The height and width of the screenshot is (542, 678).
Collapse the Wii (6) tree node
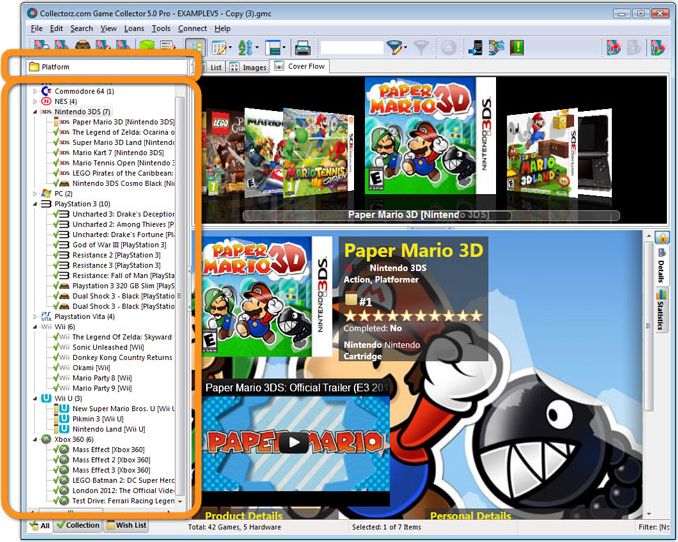35,327
